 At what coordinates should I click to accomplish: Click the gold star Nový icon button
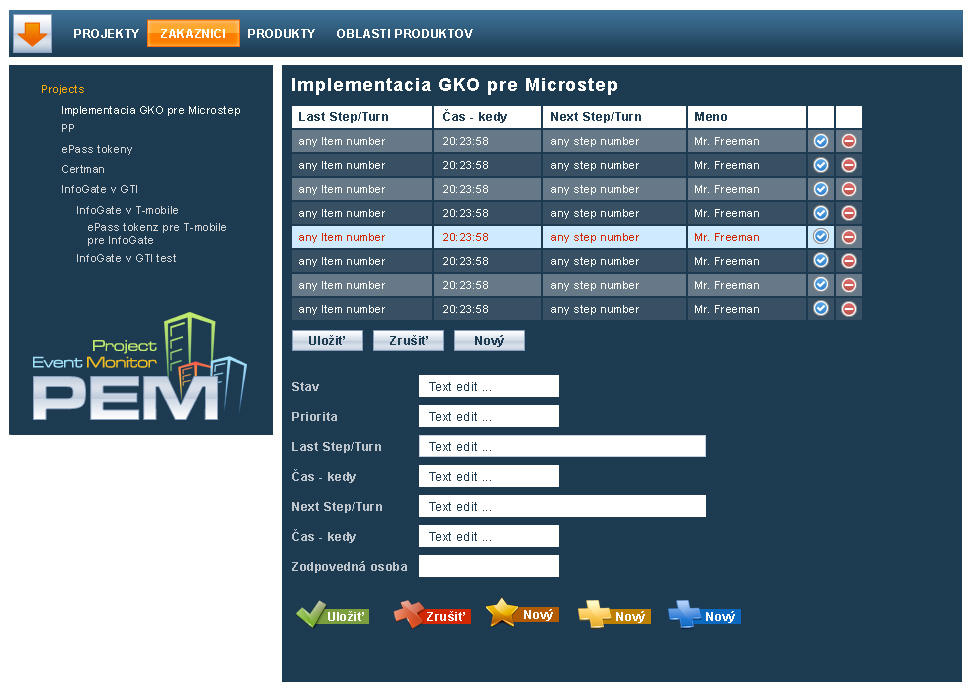pos(522,614)
